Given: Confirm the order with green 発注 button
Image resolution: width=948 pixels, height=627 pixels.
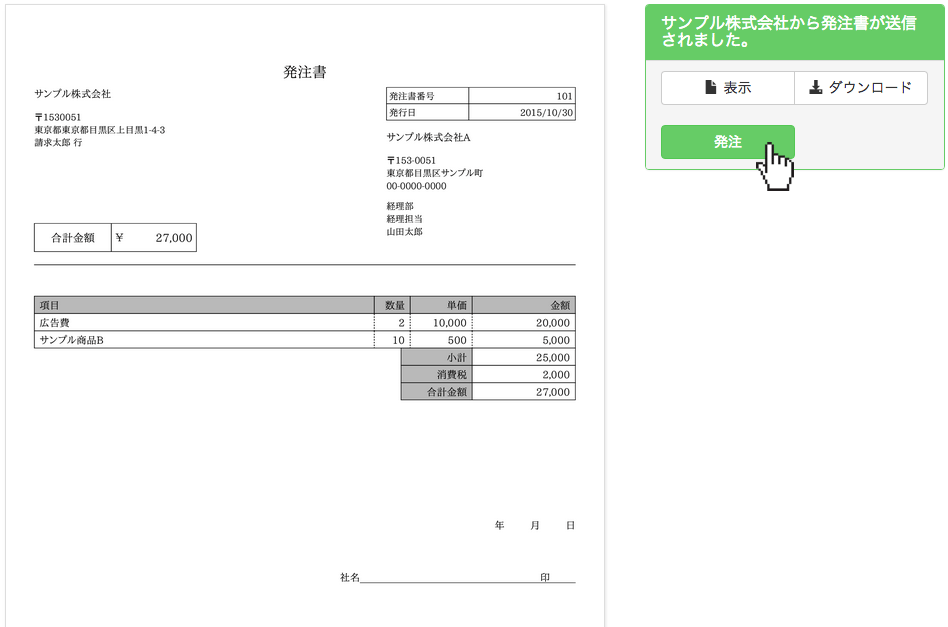Looking at the screenshot, I should point(728,142).
